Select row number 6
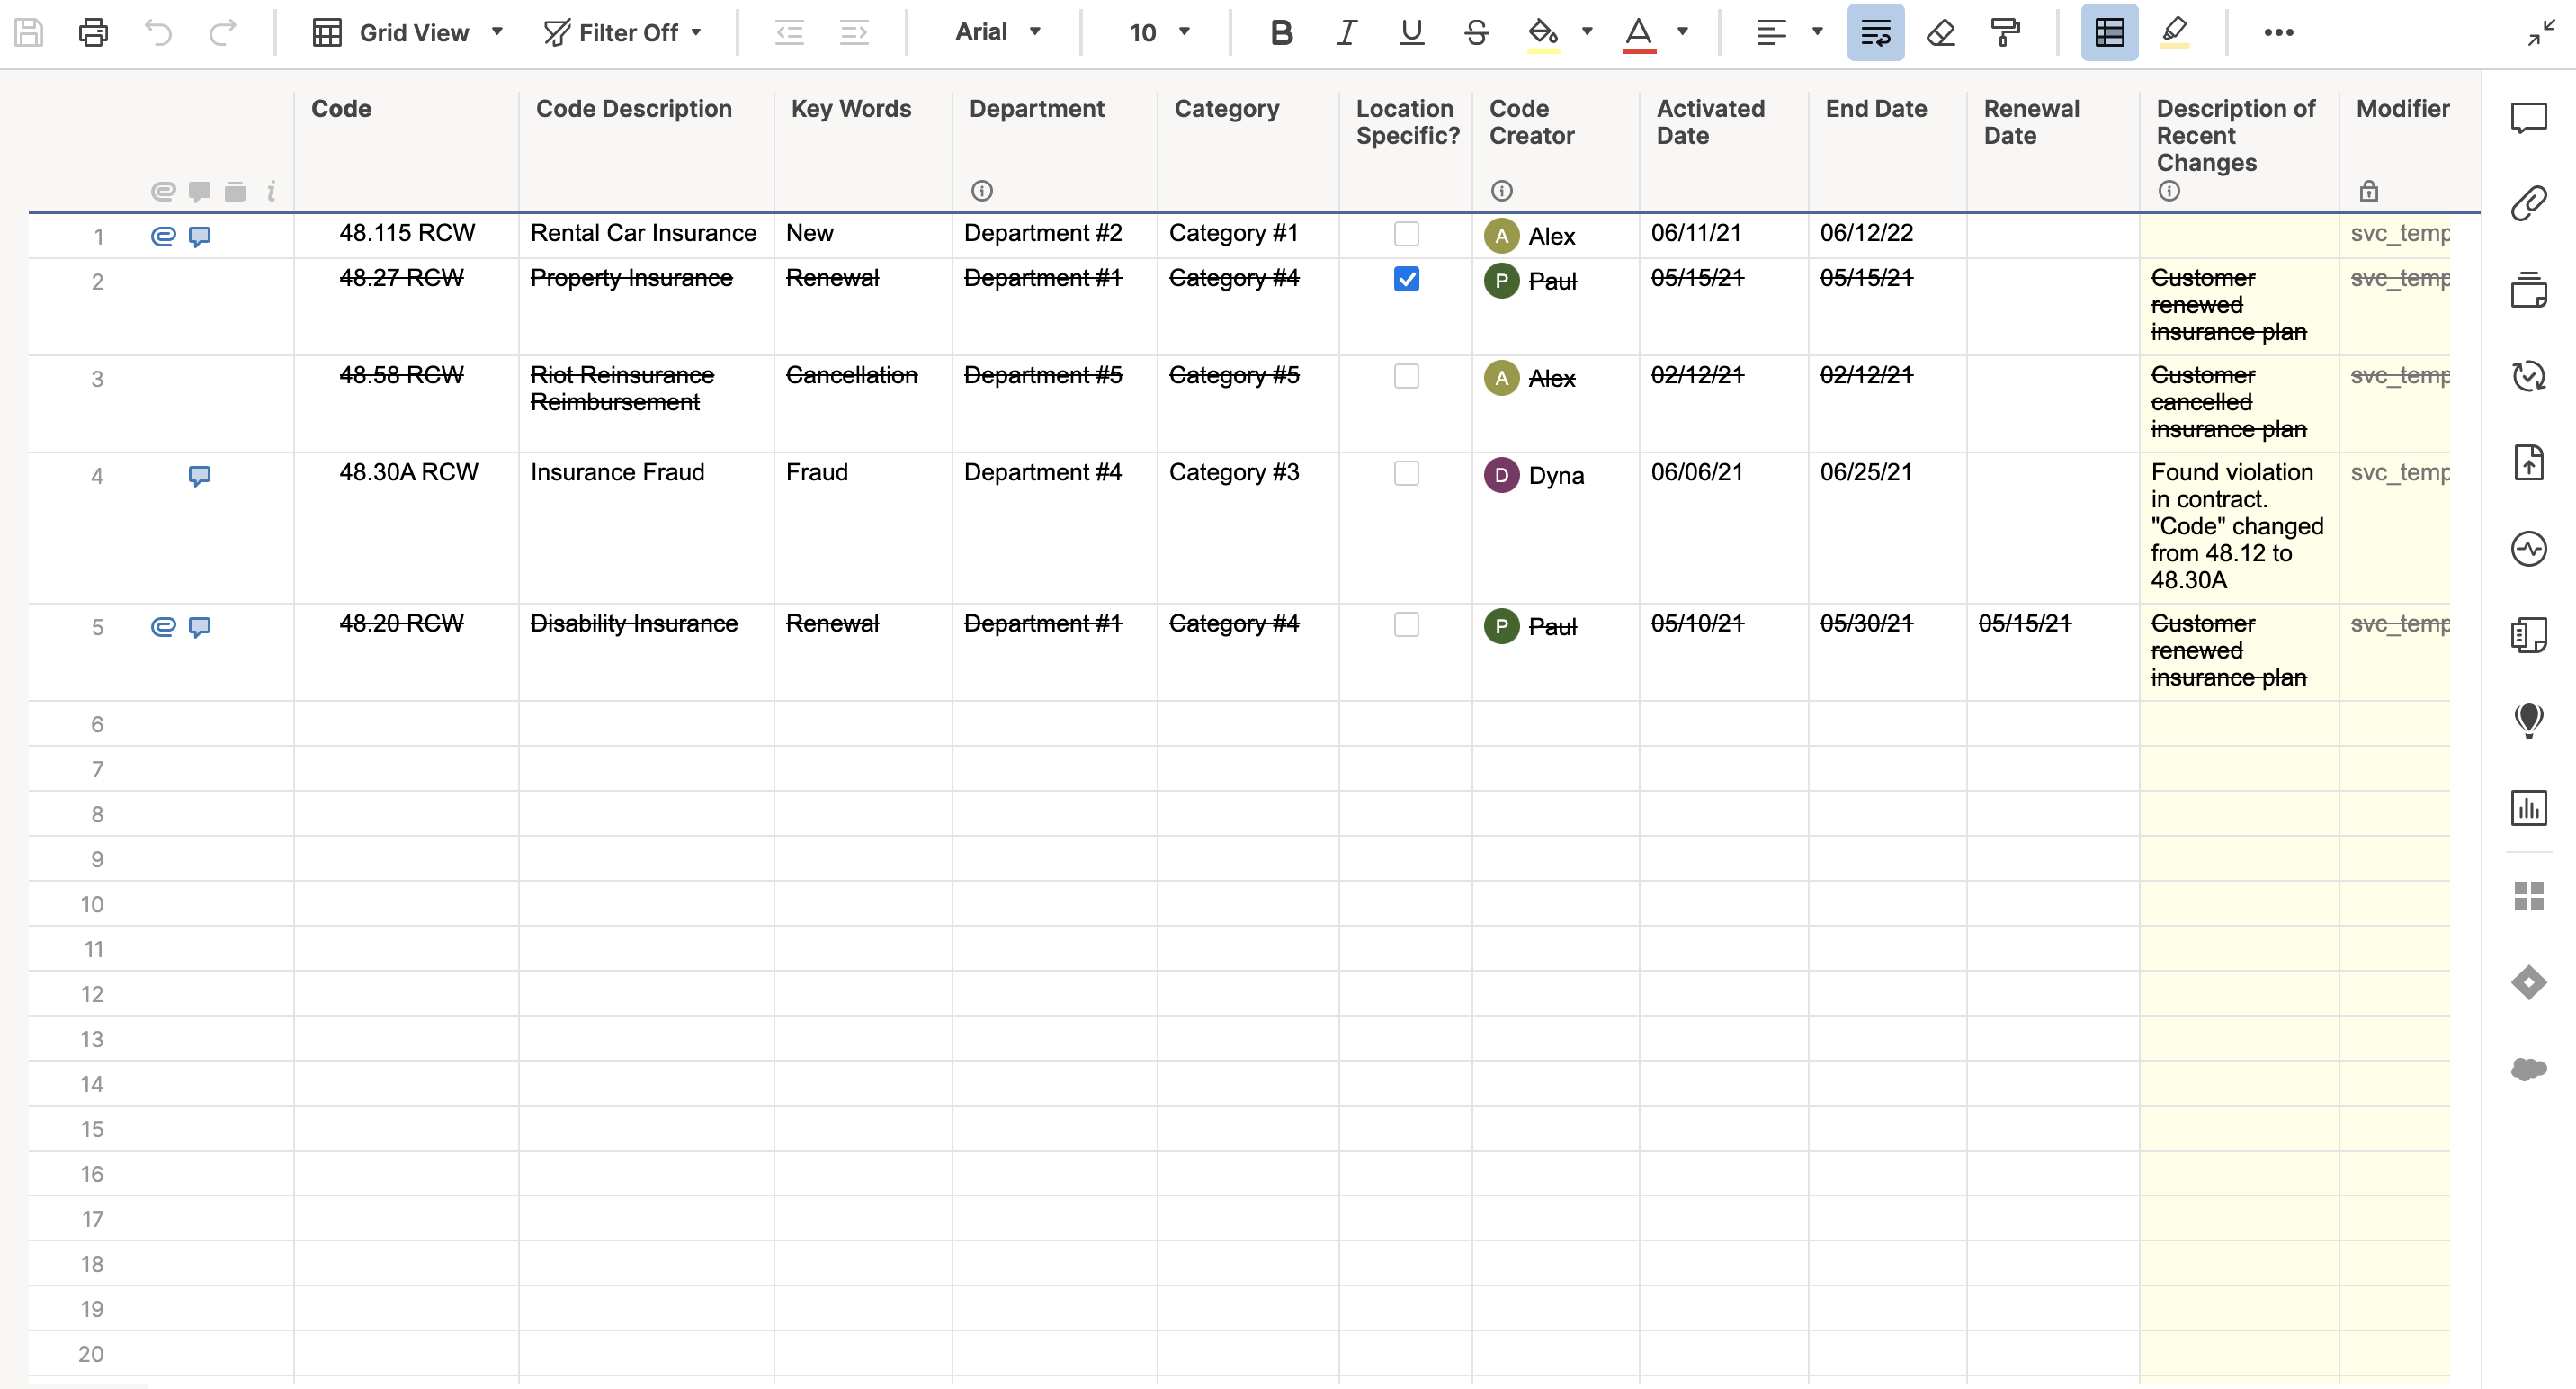This screenshot has height=1389, width=2576. tap(97, 724)
